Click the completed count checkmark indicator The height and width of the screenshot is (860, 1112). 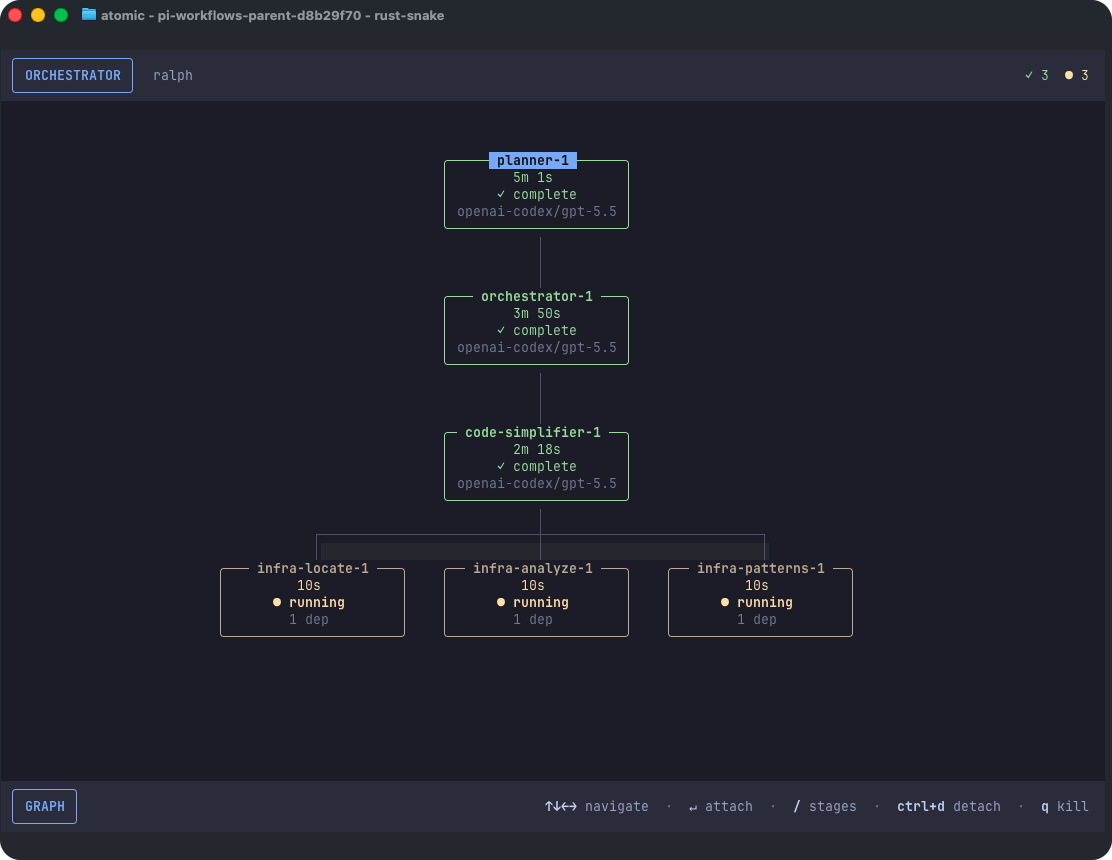click(x=1036, y=75)
